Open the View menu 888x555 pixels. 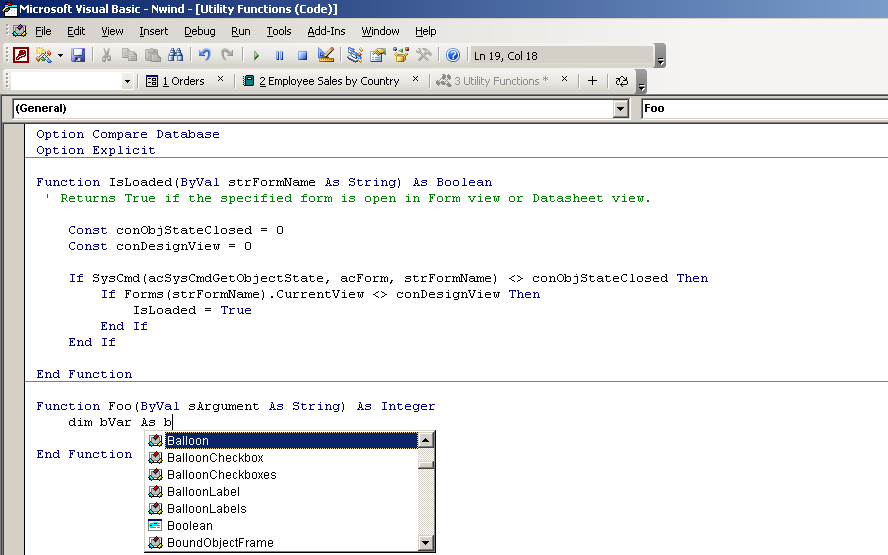click(112, 31)
